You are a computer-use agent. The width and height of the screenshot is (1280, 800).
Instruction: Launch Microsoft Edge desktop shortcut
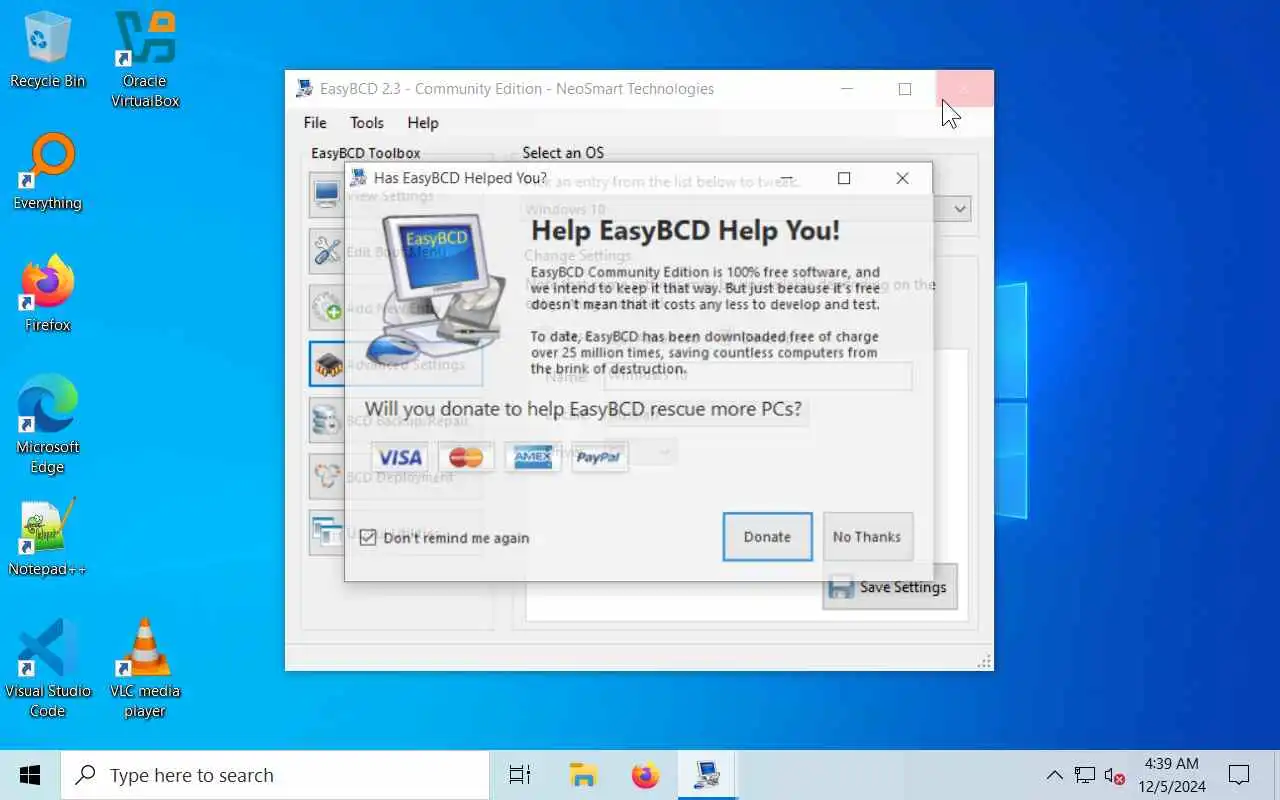(47, 425)
